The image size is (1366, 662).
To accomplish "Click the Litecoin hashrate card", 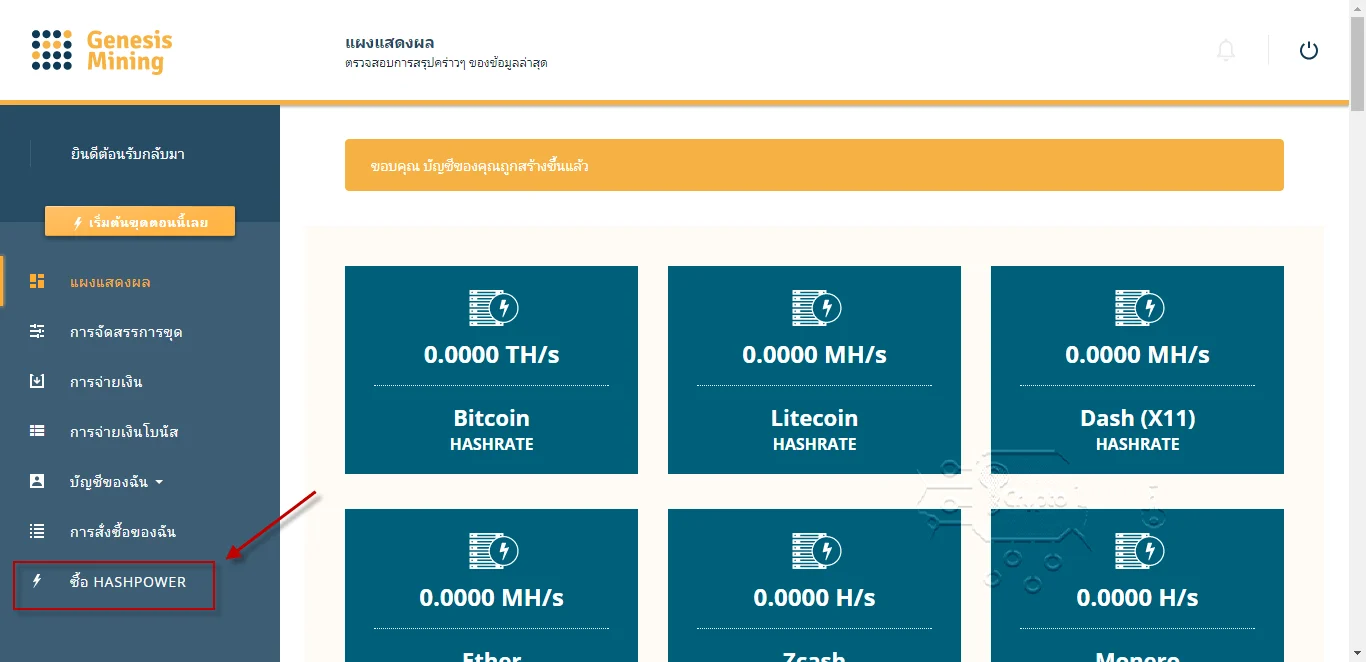I will (x=814, y=370).
